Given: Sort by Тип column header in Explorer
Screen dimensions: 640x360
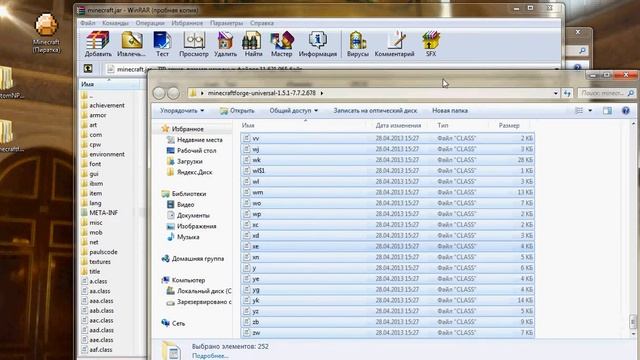Looking at the screenshot, I should point(443,125).
